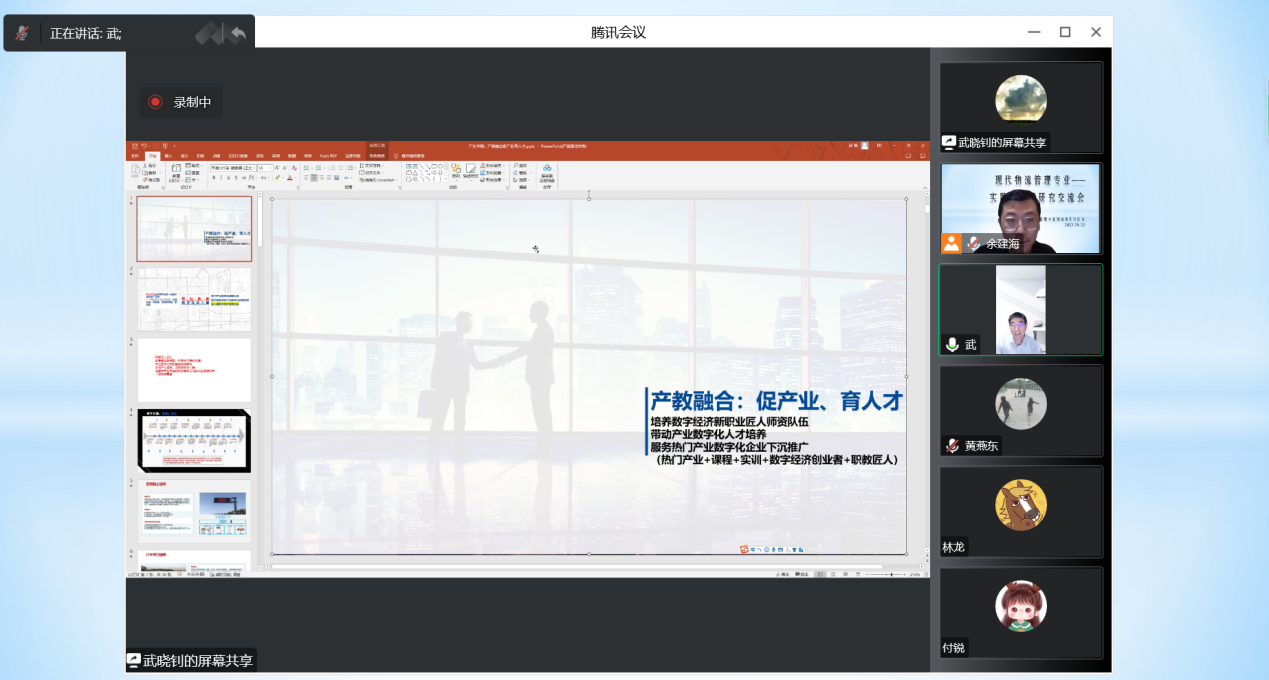
Task: Select 余建海's video tile
Action: [x=1021, y=208]
